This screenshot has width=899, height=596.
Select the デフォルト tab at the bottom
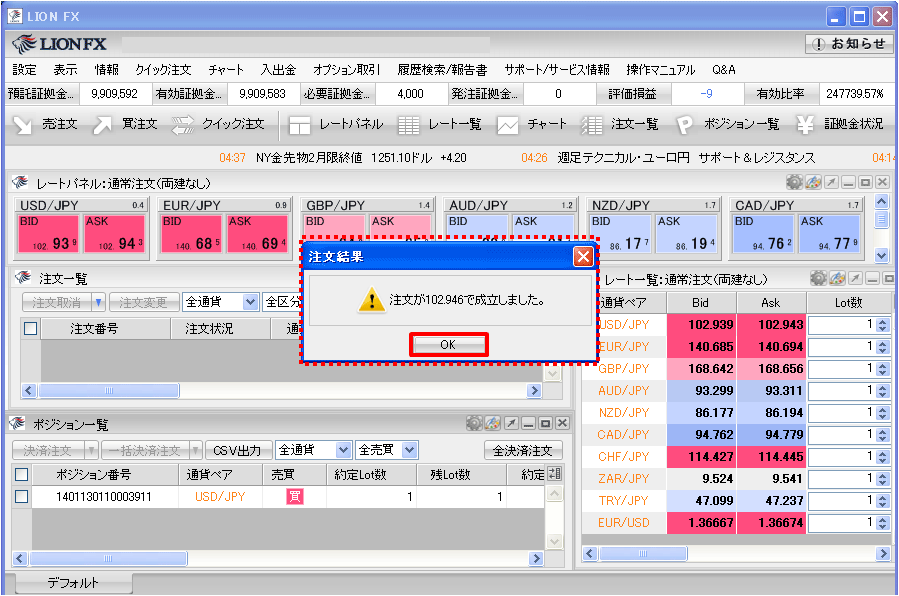point(73,583)
